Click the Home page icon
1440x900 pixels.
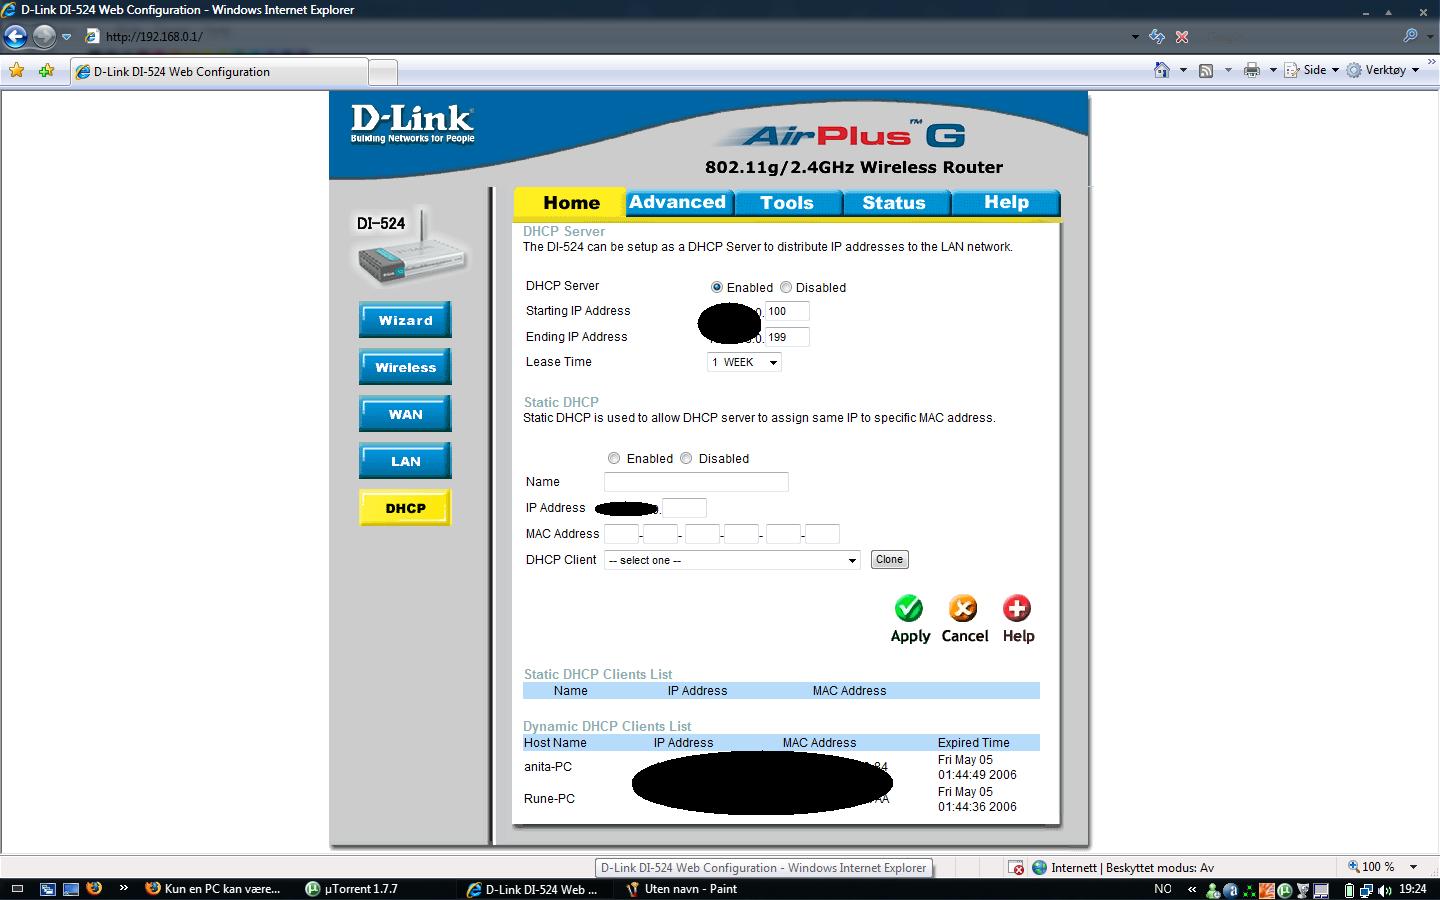coord(1162,70)
